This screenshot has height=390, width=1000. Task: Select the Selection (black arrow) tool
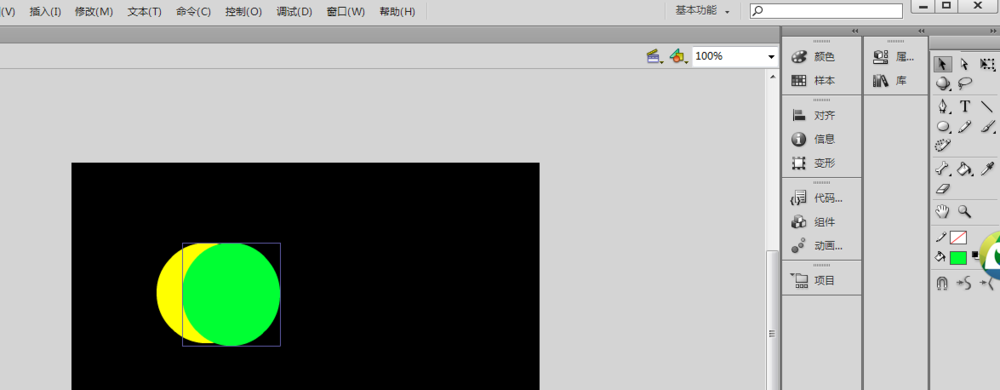pyautogui.click(x=943, y=64)
